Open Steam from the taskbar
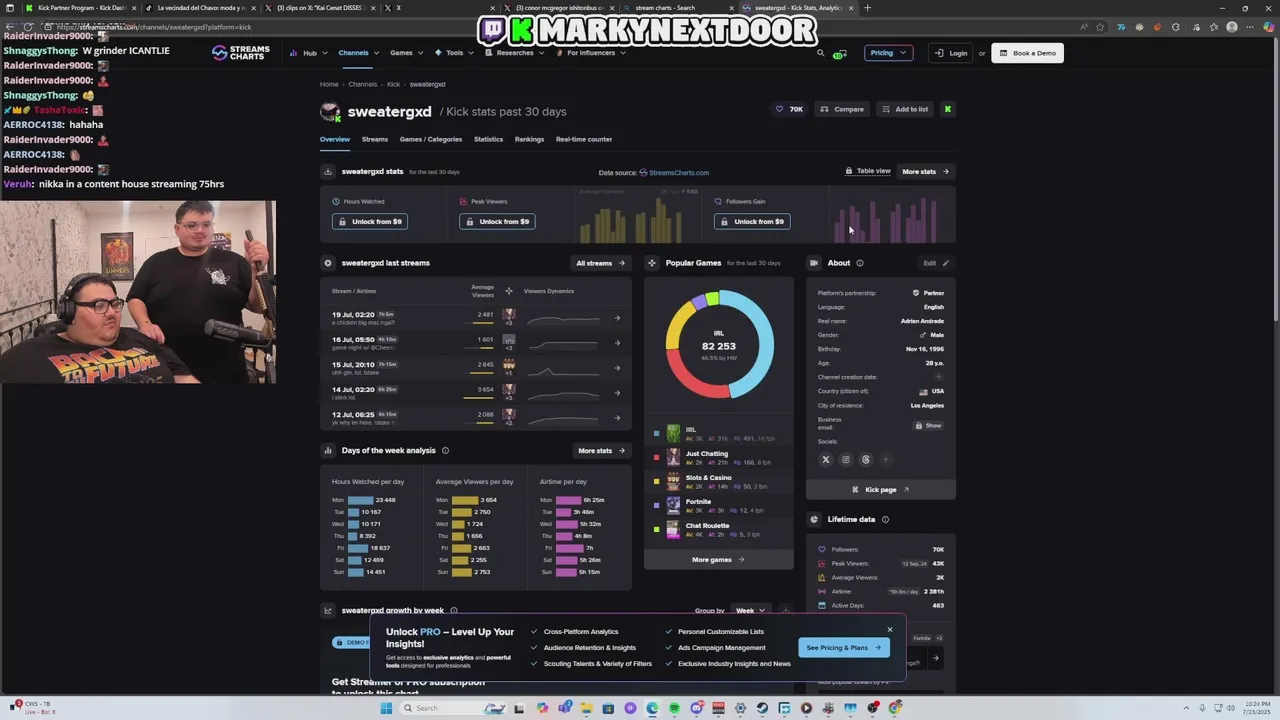Image resolution: width=1280 pixels, height=720 pixels. pos(762,708)
